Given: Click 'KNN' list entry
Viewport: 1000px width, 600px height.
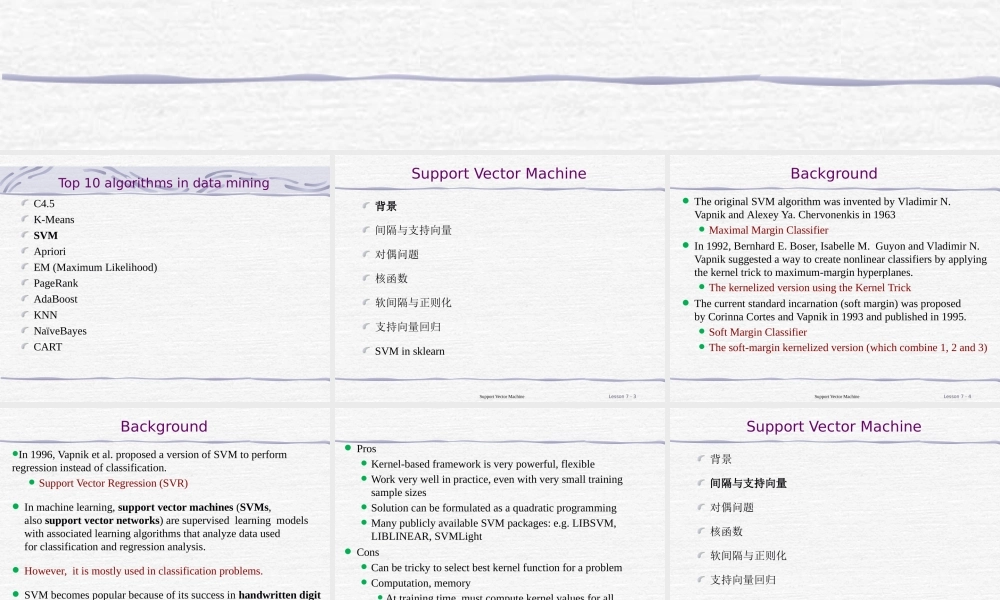Looking at the screenshot, I should click(45, 315).
